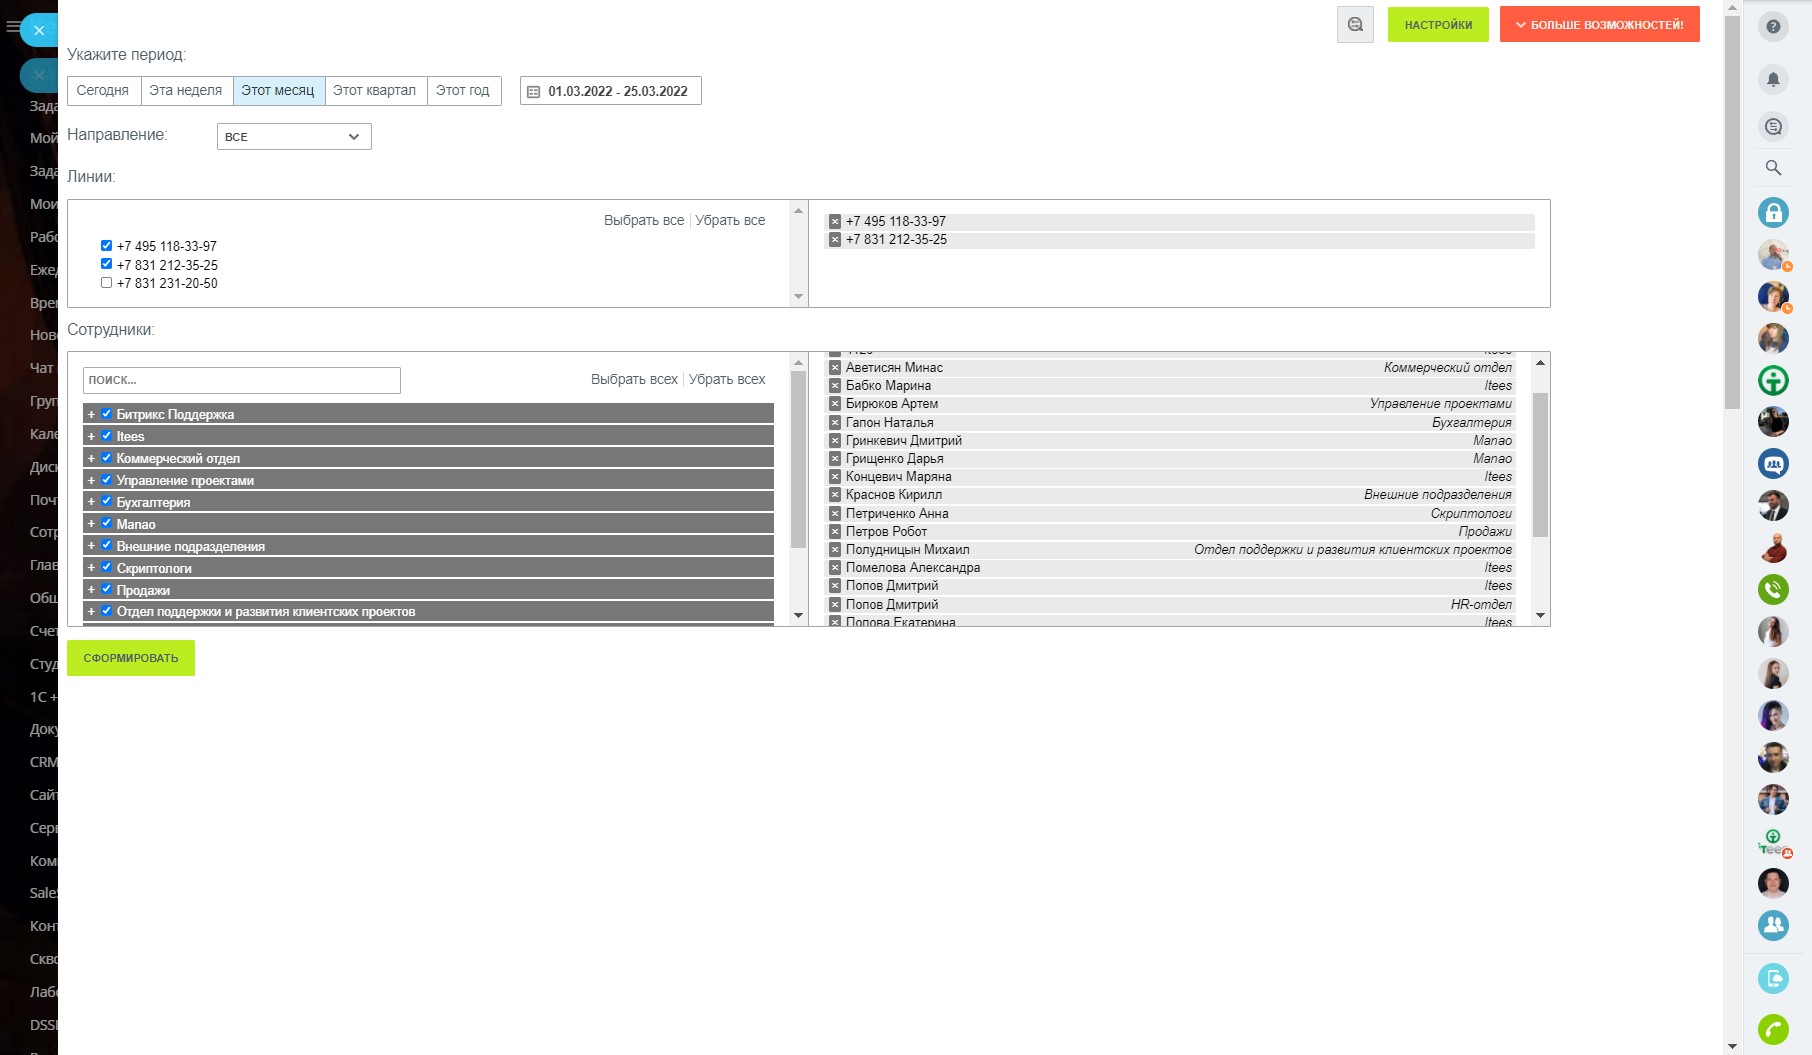Remove Бабко Марина from selected employees
The height and width of the screenshot is (1055, 1812).
click(835, 386)
